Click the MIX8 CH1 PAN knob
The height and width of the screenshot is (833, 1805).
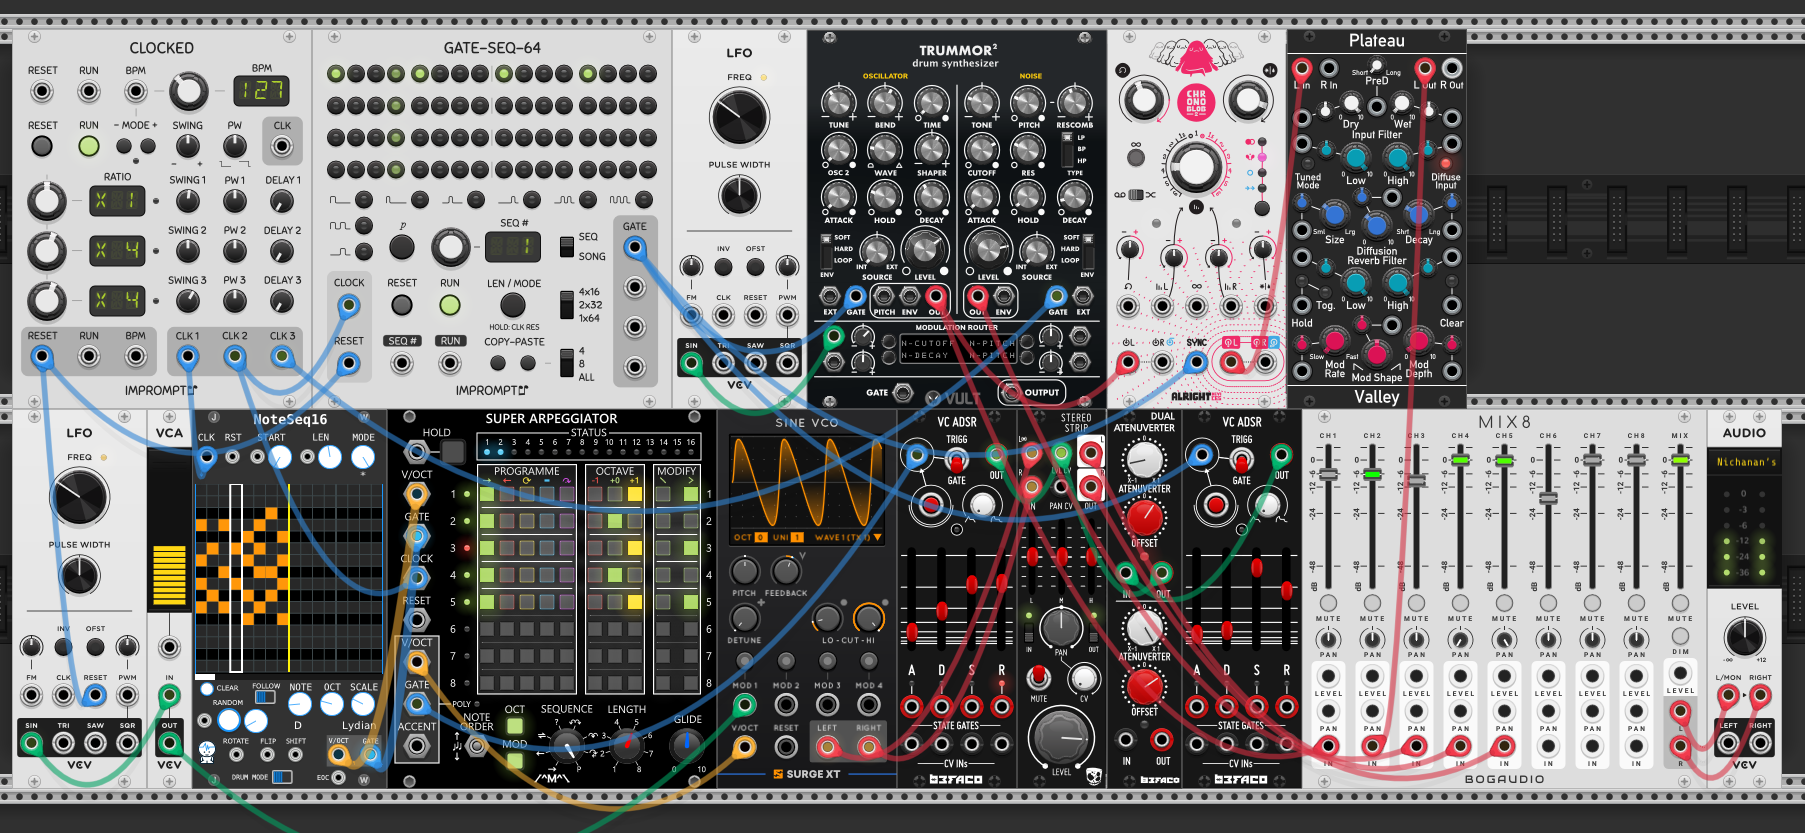pyautogui.click(x=1328, y=639)
